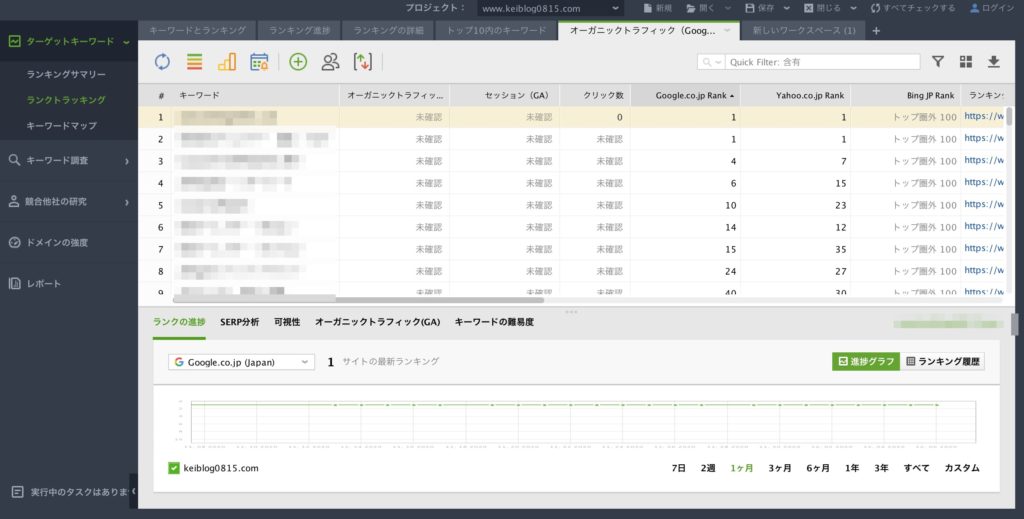Click the キーワード調査 magnifier icon

14,160
